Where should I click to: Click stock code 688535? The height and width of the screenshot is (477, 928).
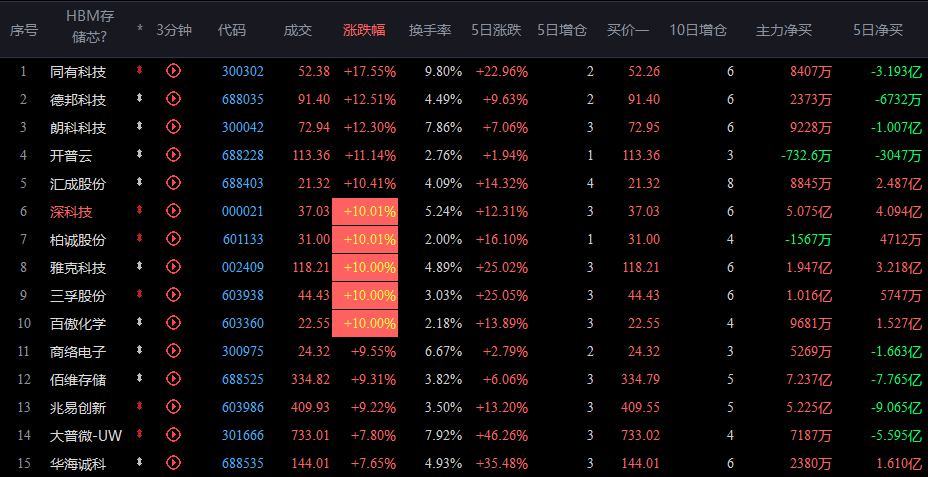pos(243,463)
